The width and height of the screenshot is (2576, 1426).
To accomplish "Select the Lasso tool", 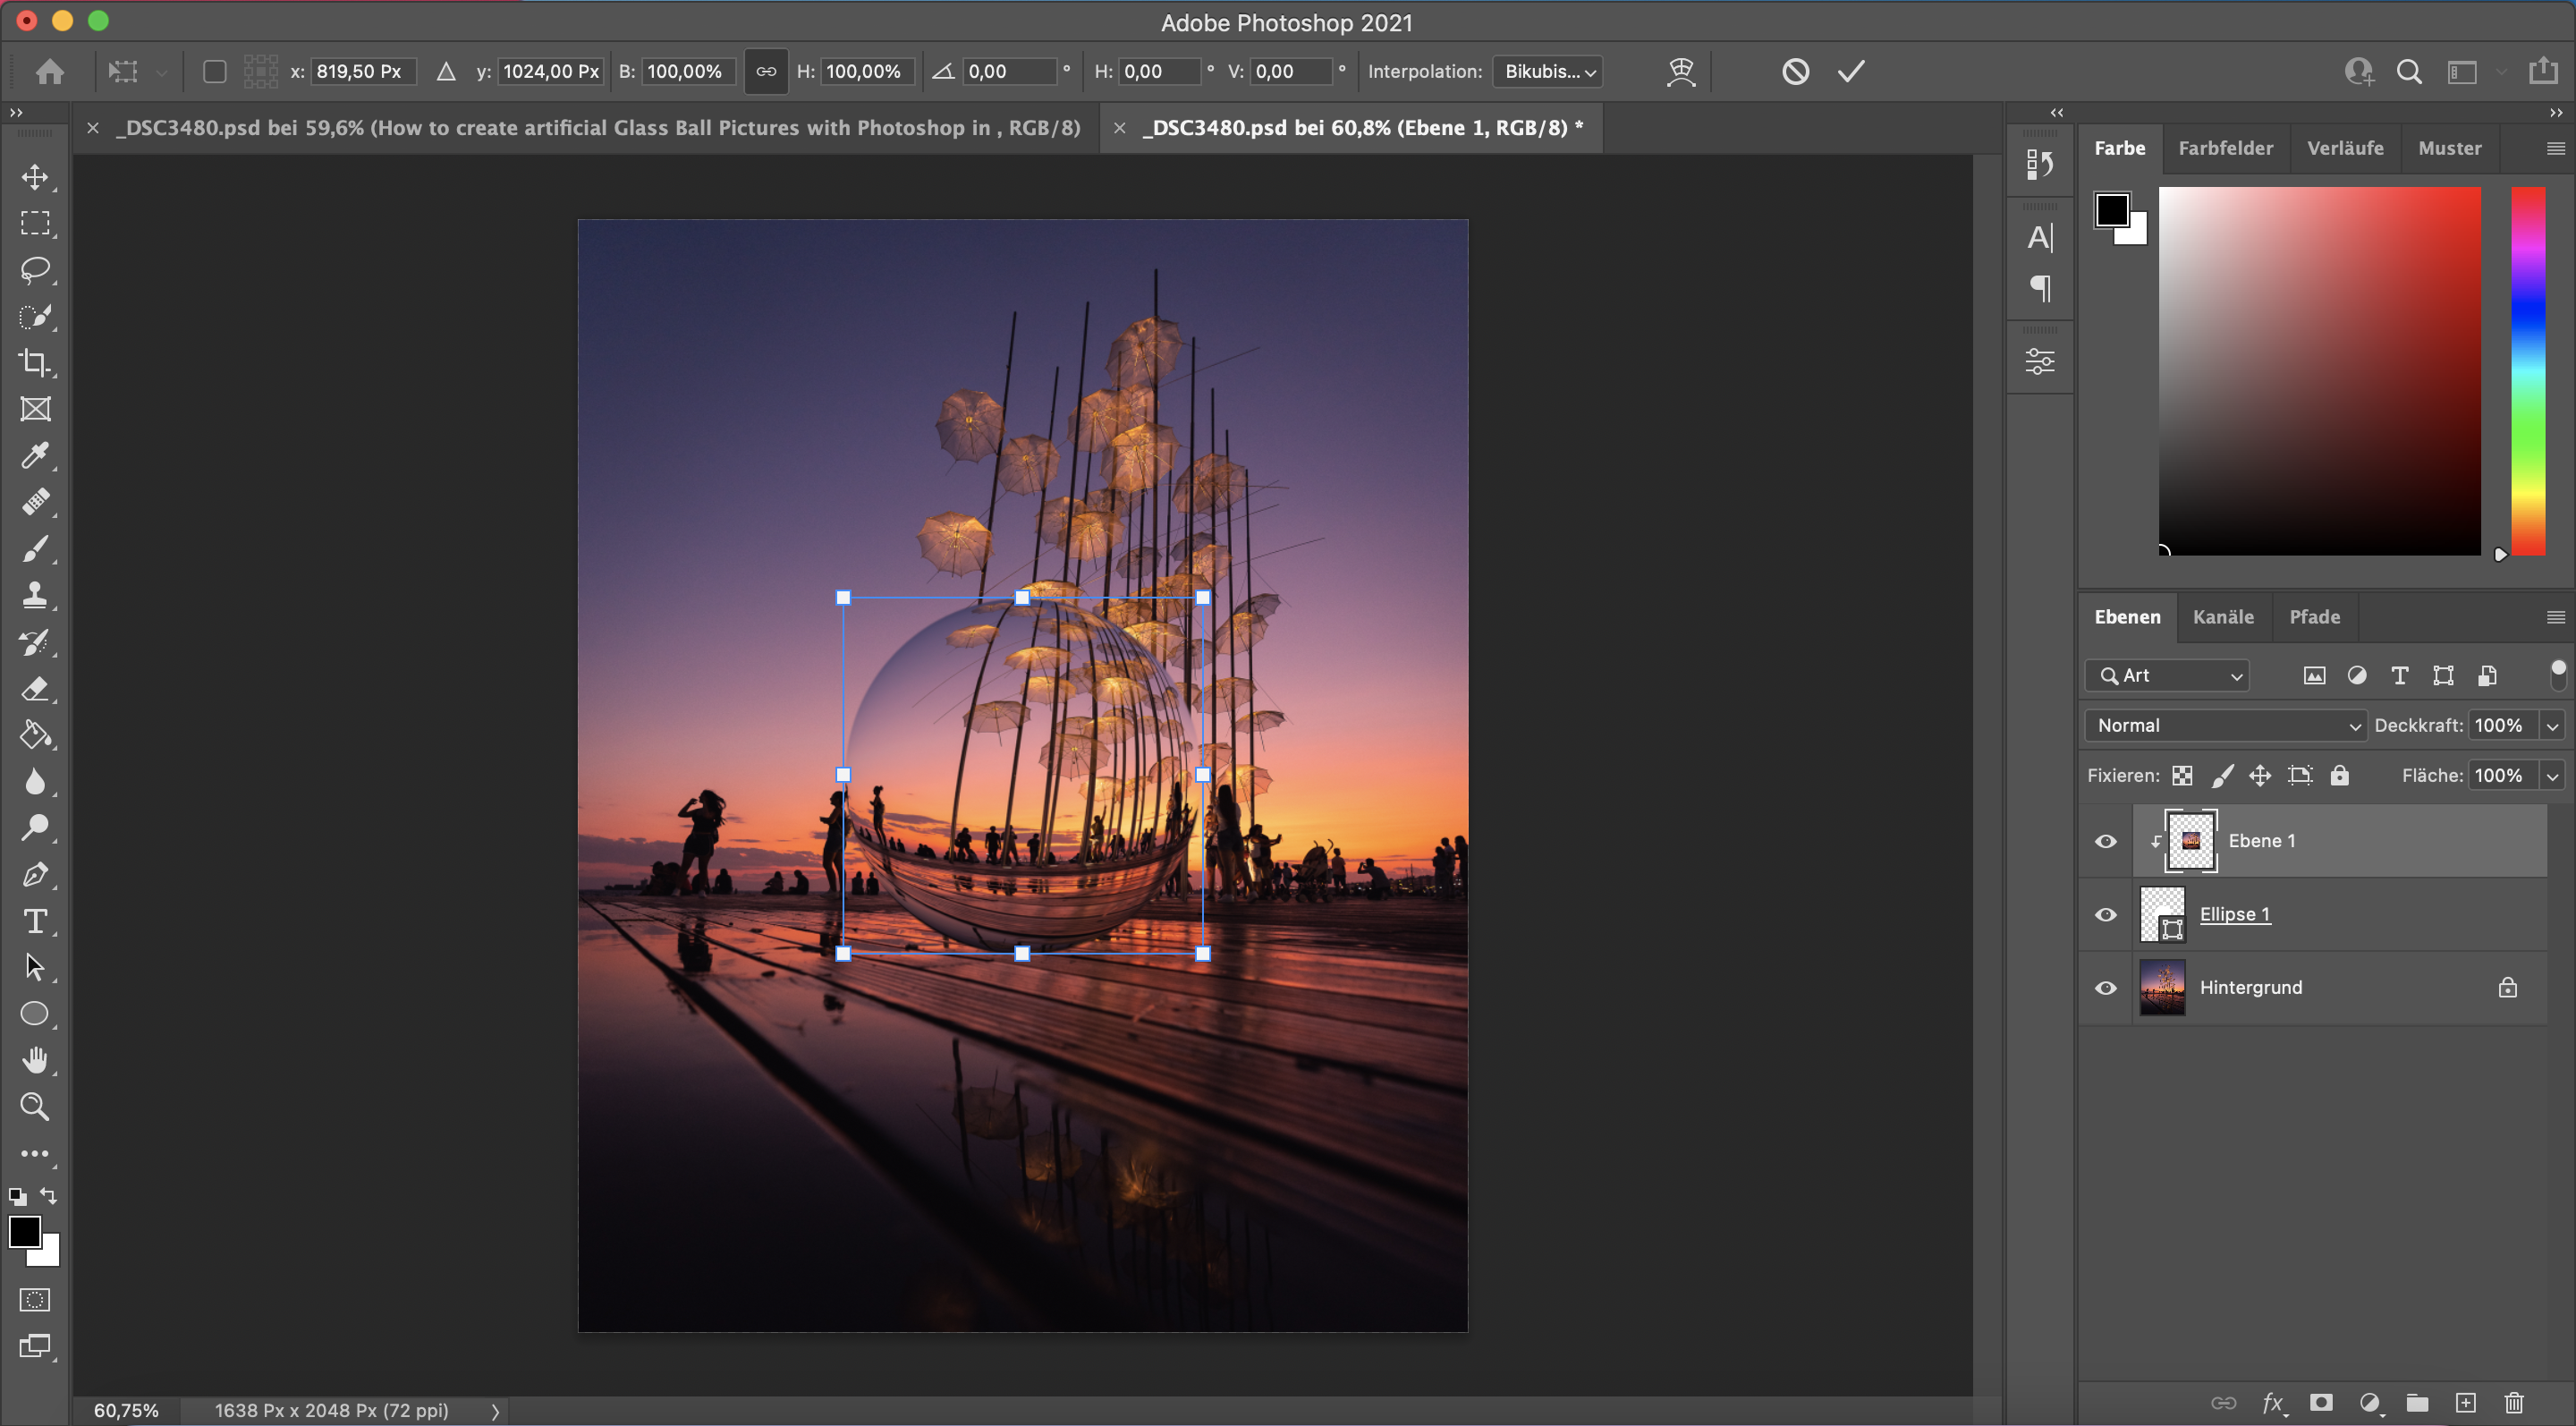I will coord(35,270).
